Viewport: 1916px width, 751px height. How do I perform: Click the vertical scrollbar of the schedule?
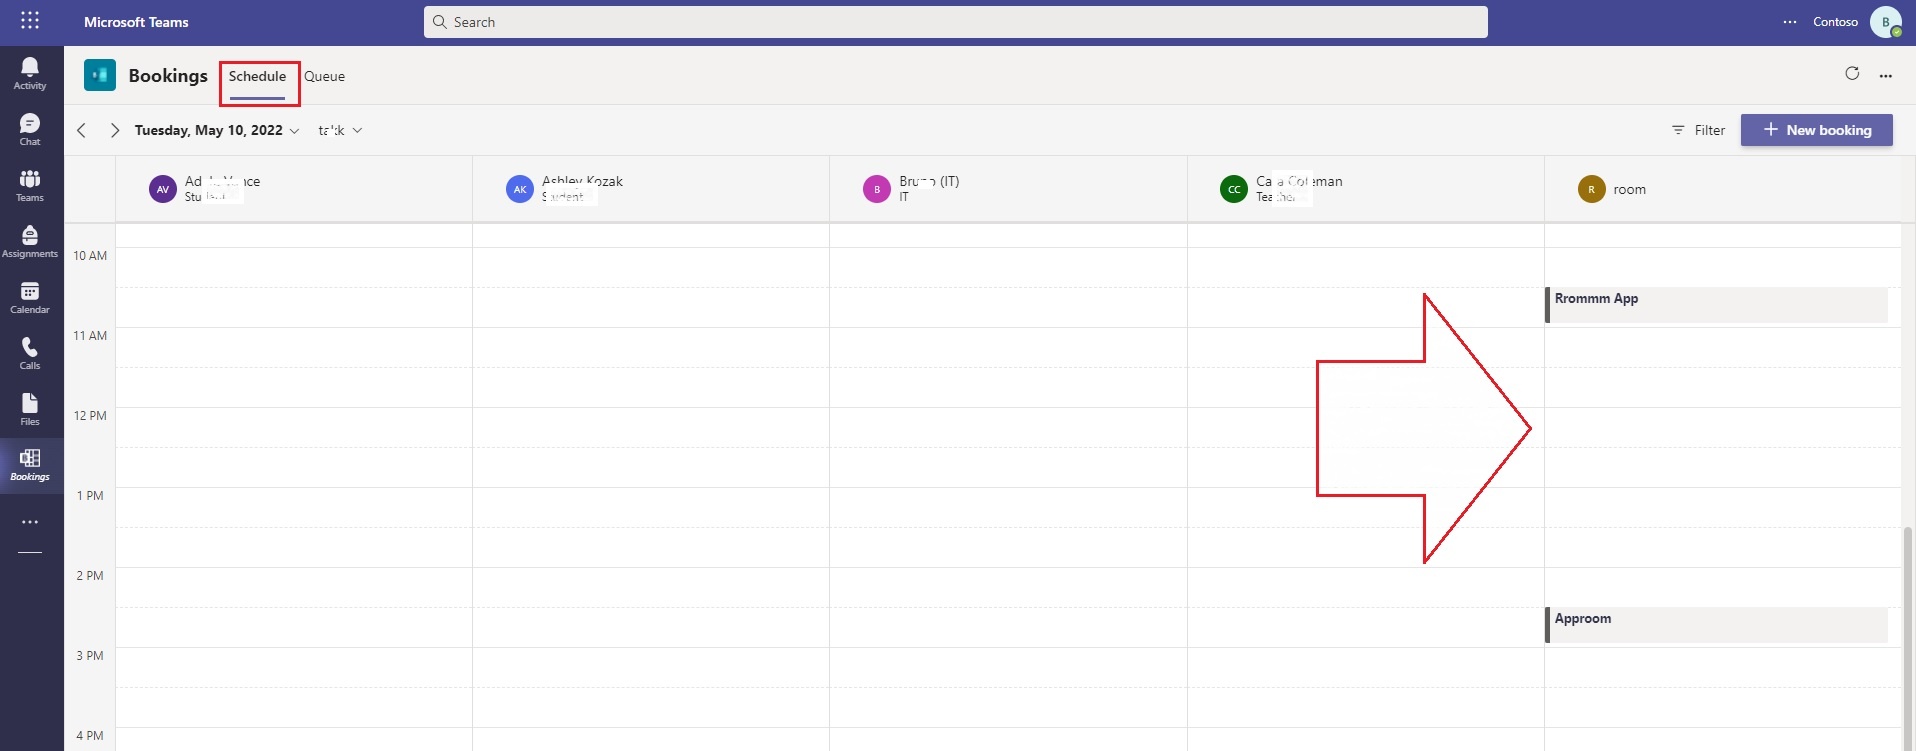pyautogui.click(x=1907, y=638)
